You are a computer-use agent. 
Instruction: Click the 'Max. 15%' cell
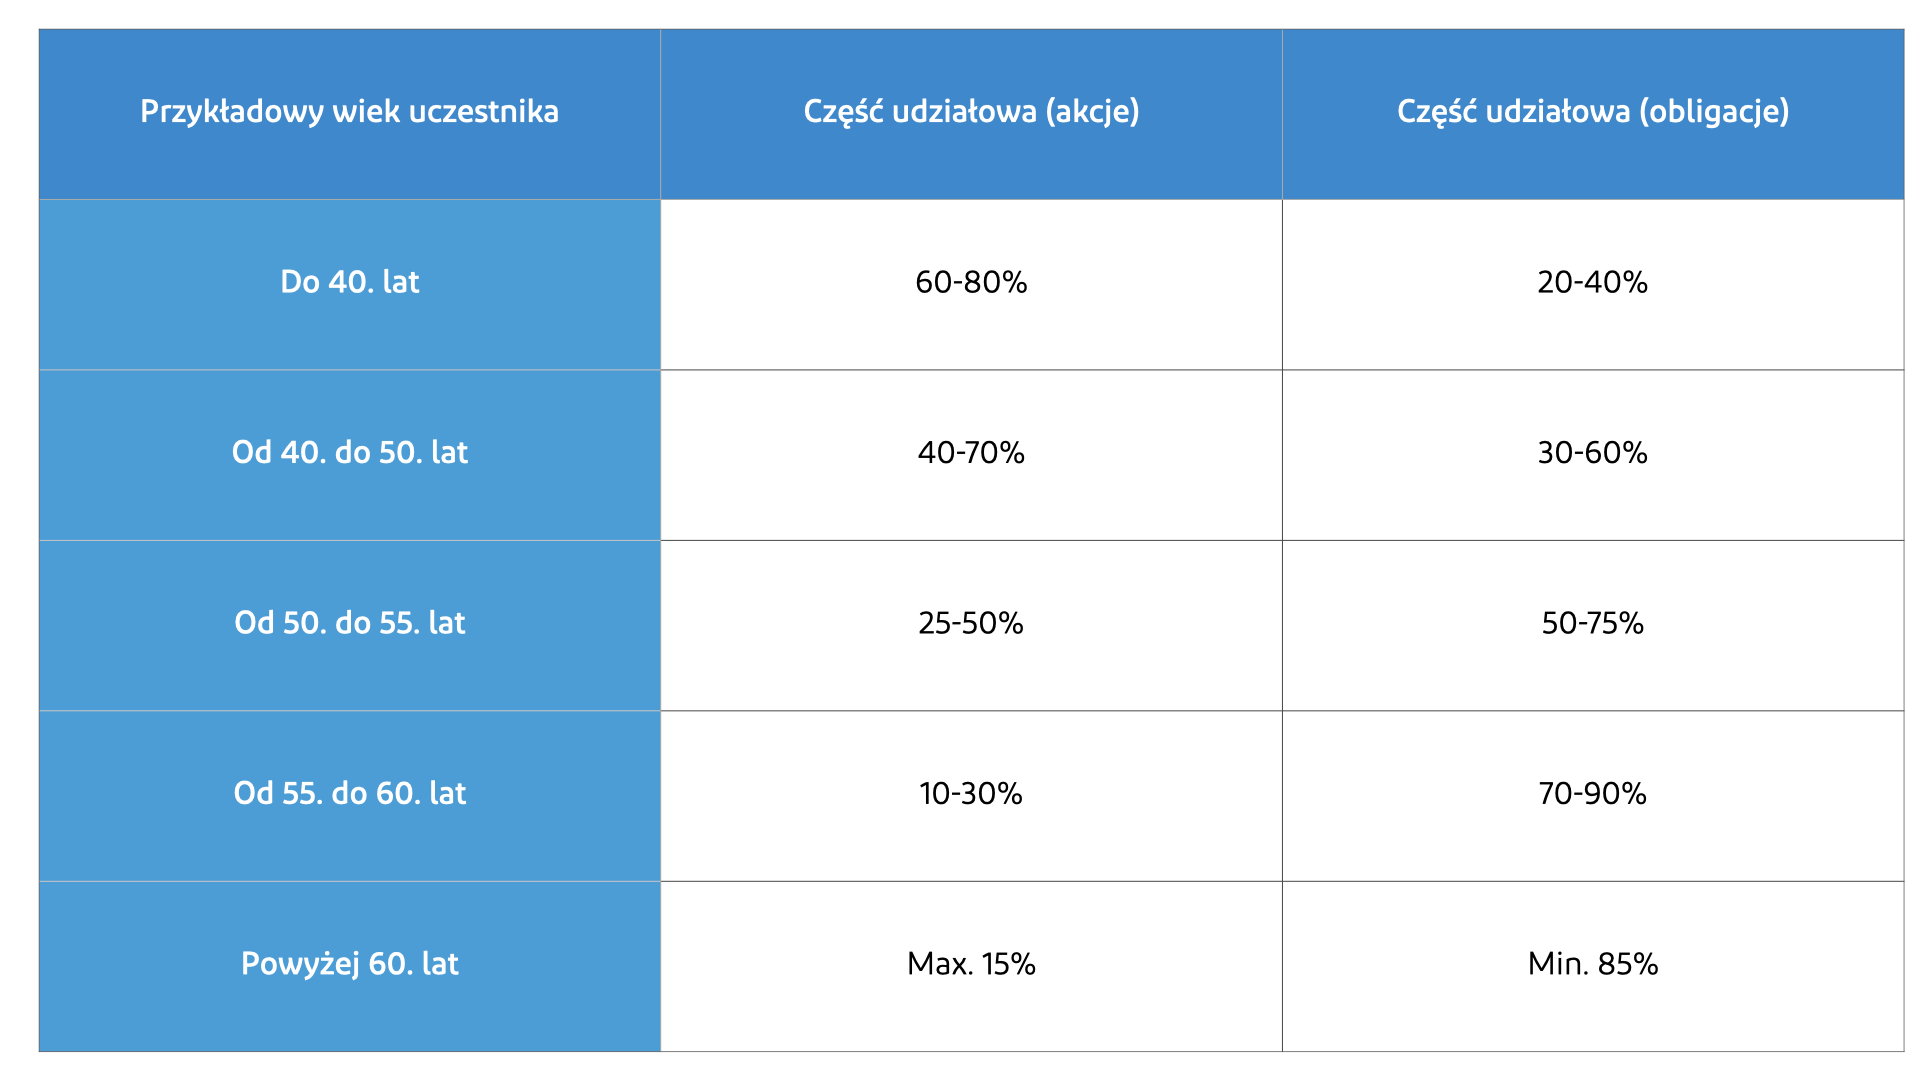[971, 966]
